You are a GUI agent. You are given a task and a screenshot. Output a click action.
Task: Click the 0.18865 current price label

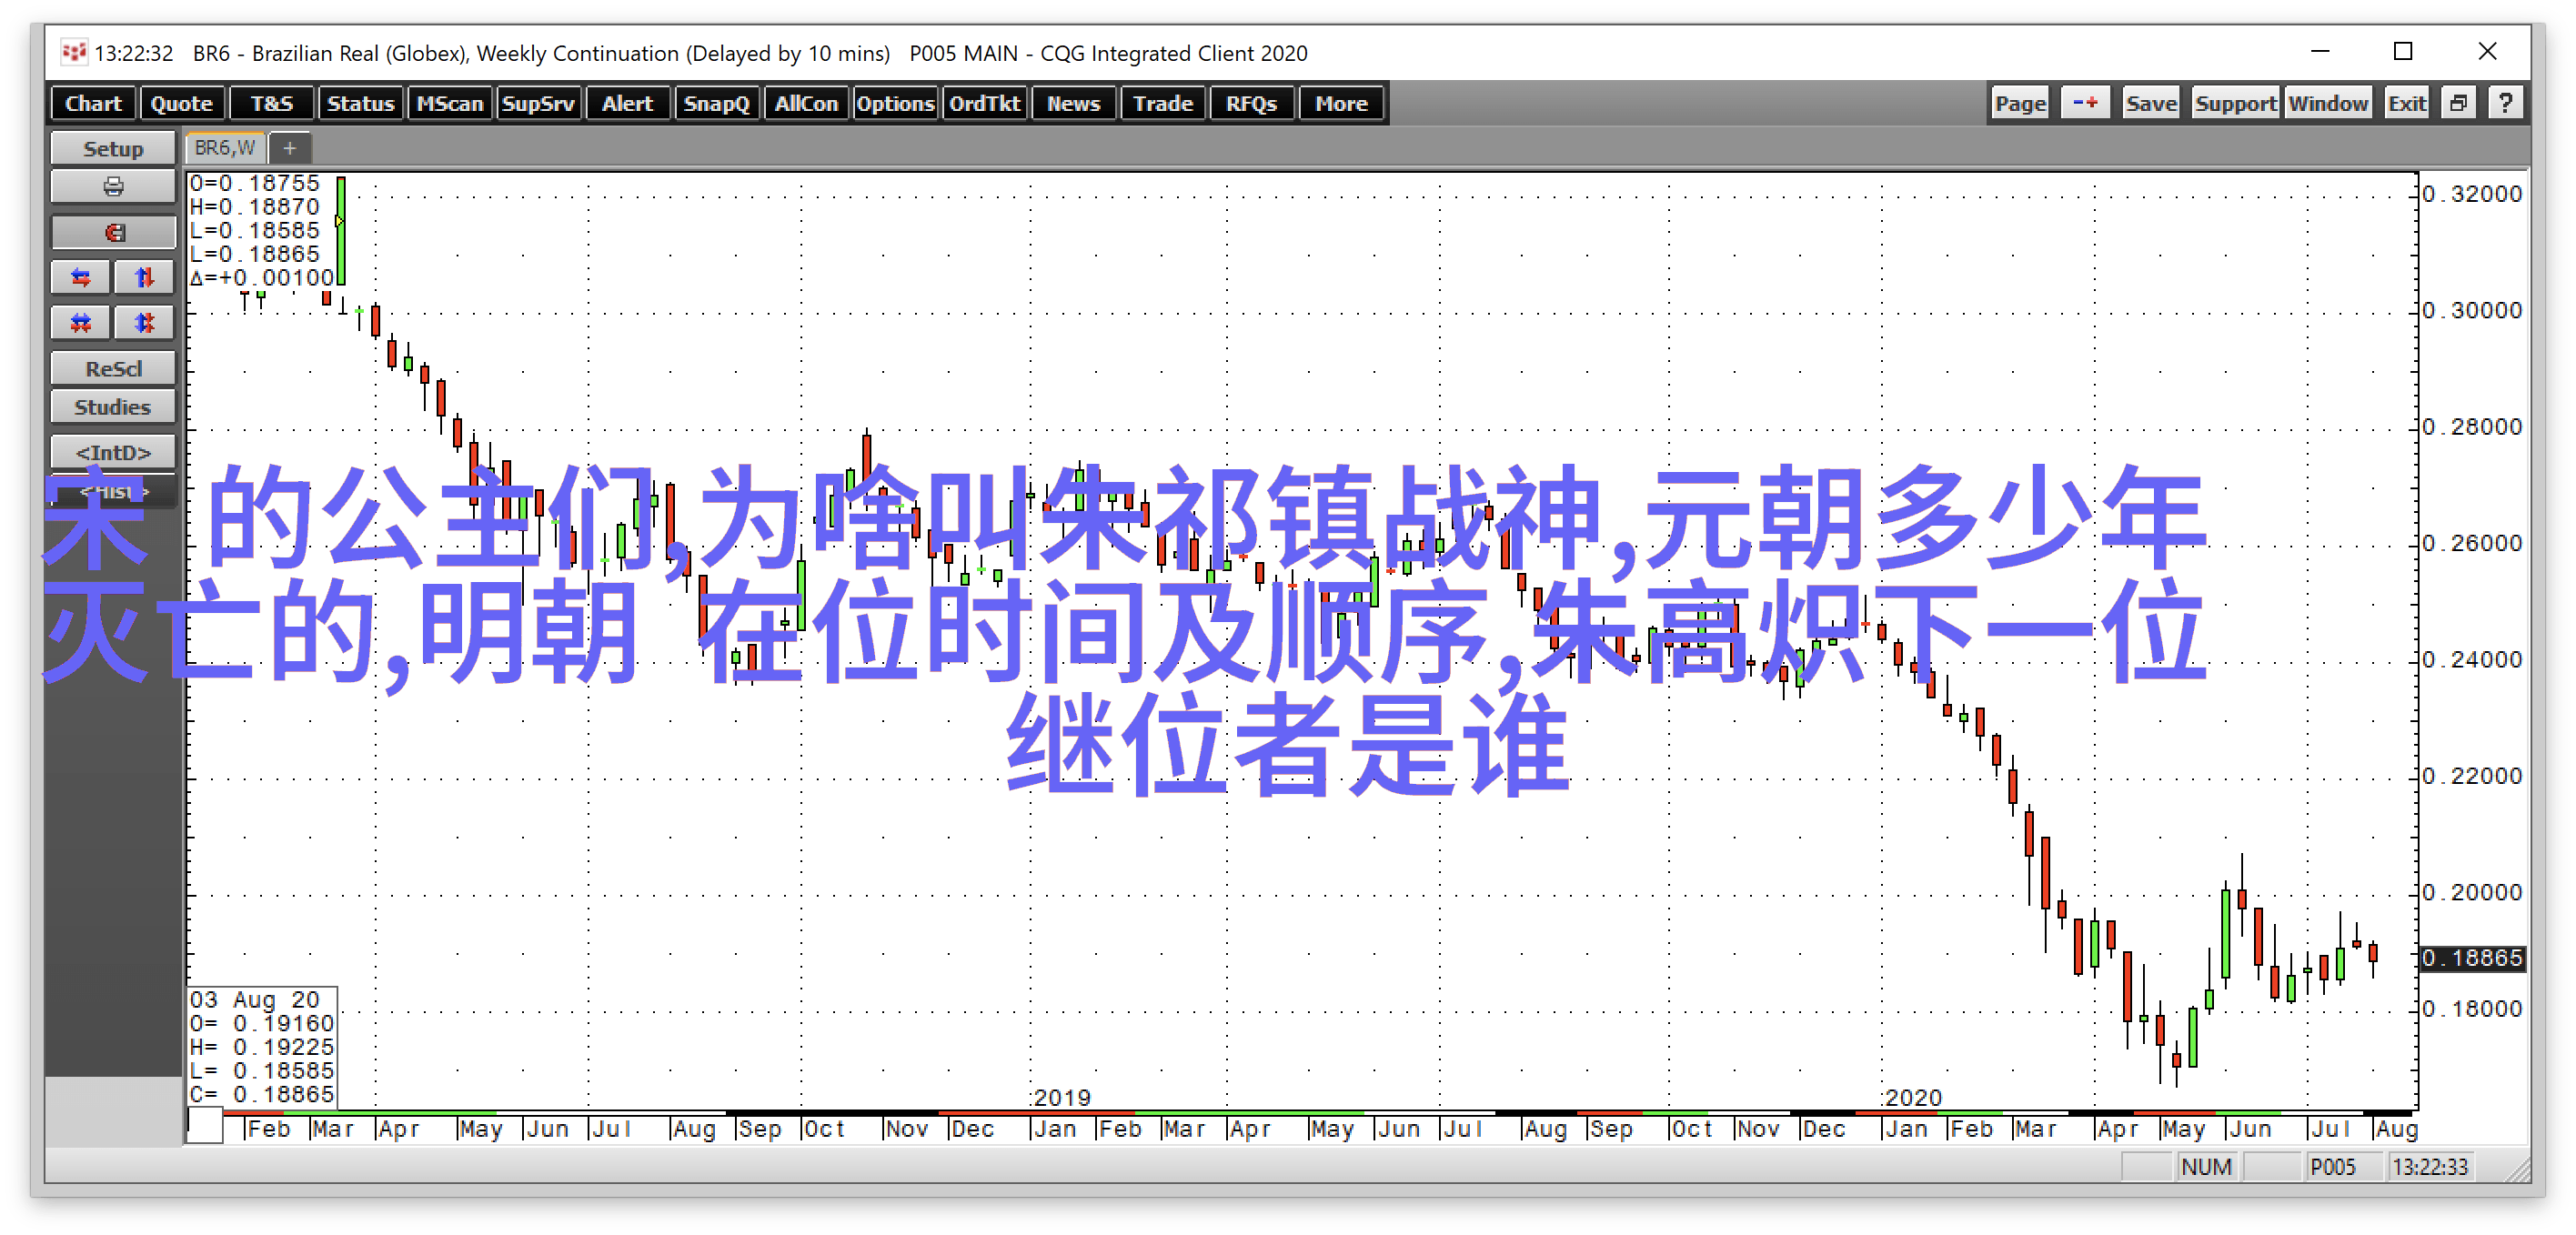point(2472,958)
